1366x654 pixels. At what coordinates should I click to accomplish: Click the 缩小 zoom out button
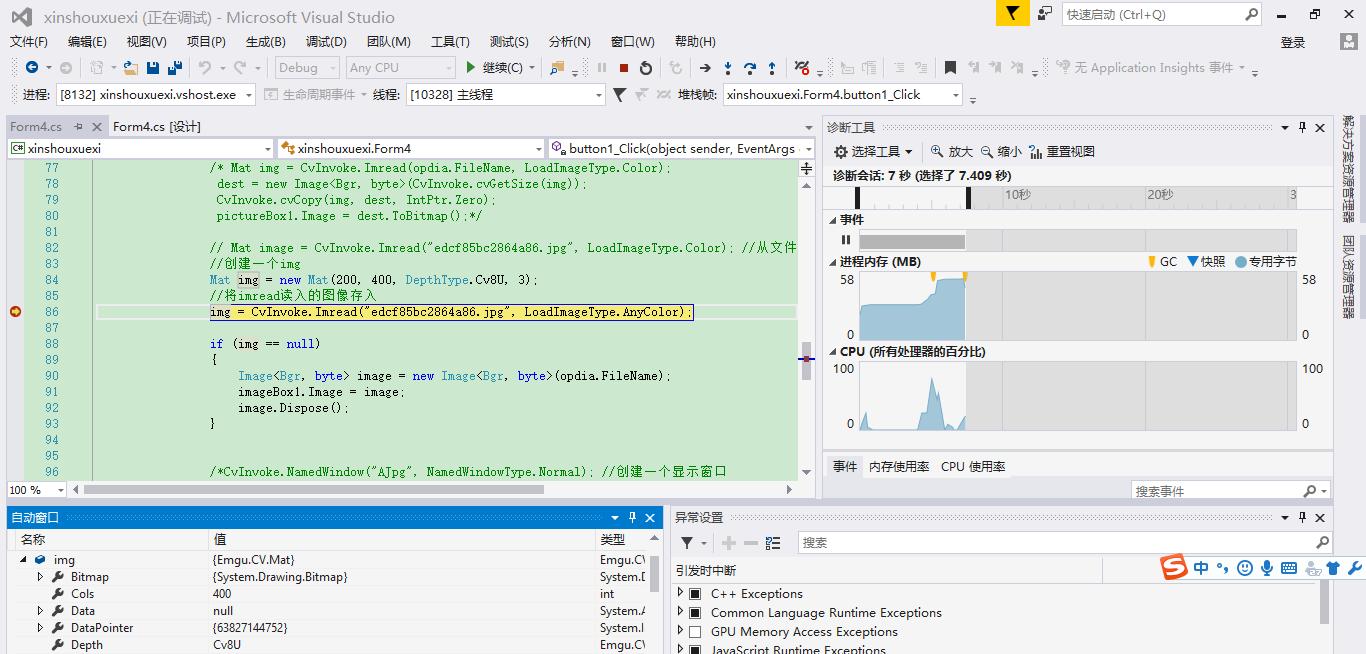[1001, 152]
